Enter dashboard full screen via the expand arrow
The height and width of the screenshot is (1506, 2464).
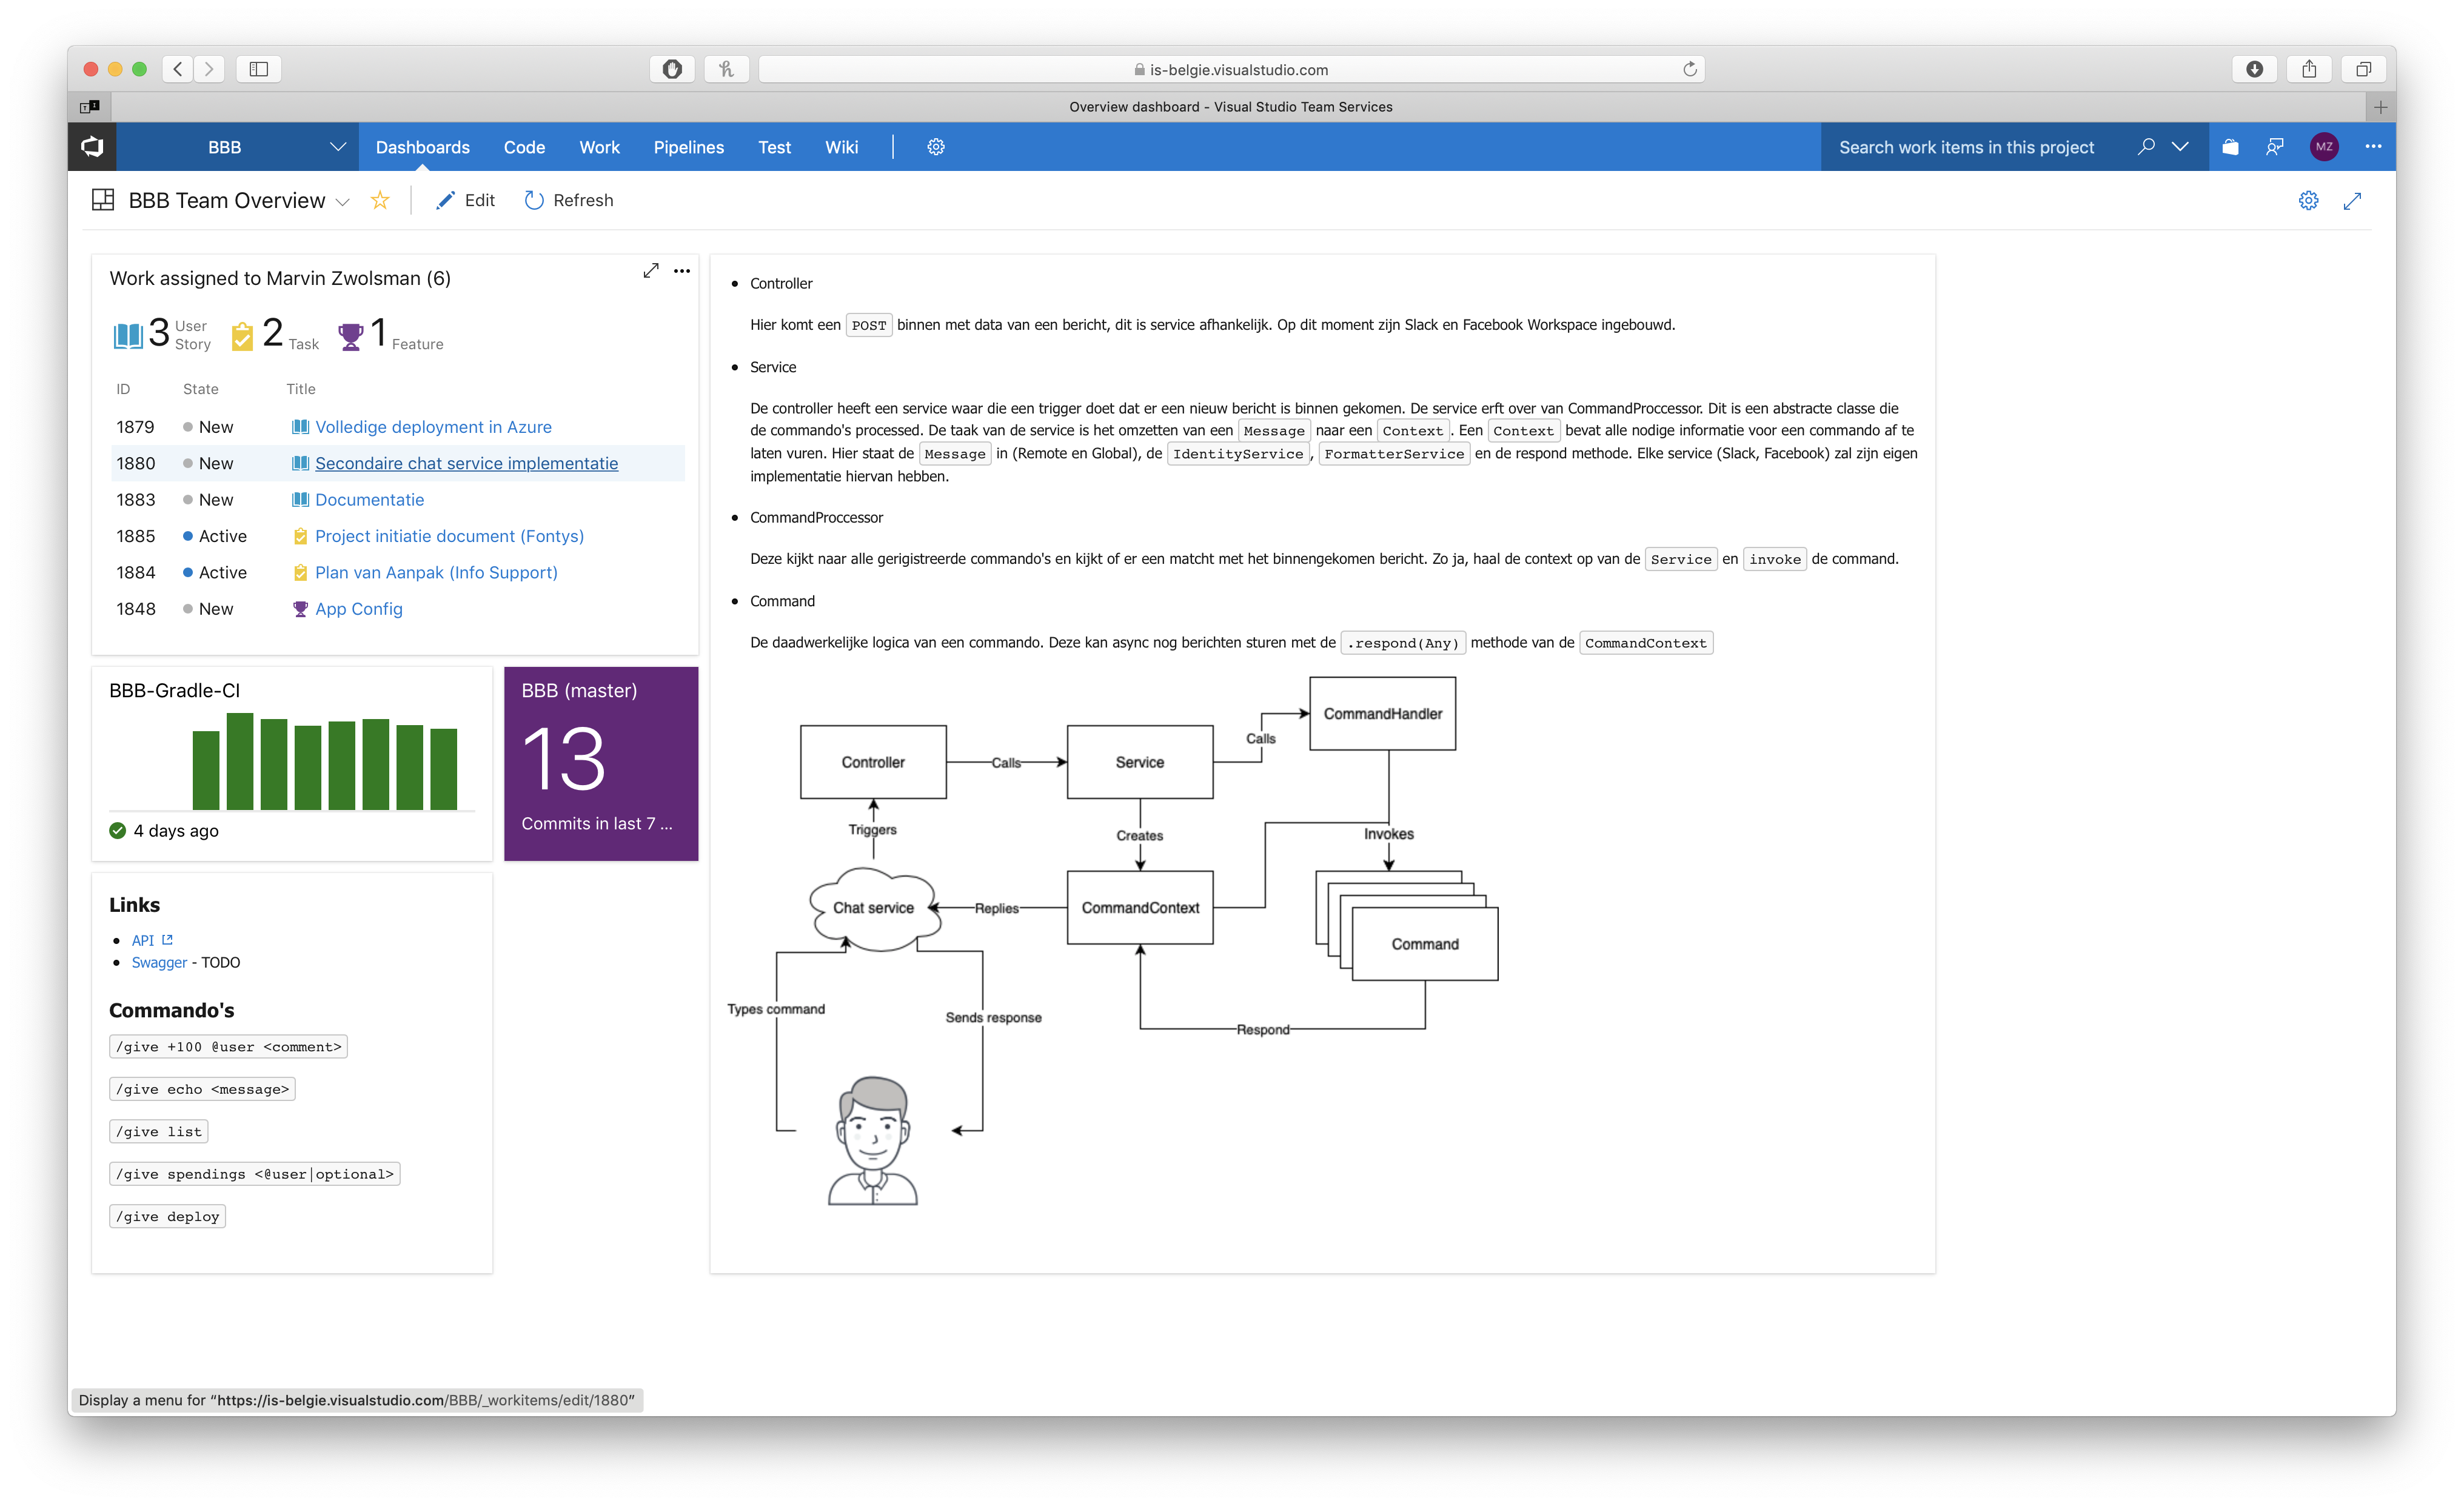pos(2352,200)
